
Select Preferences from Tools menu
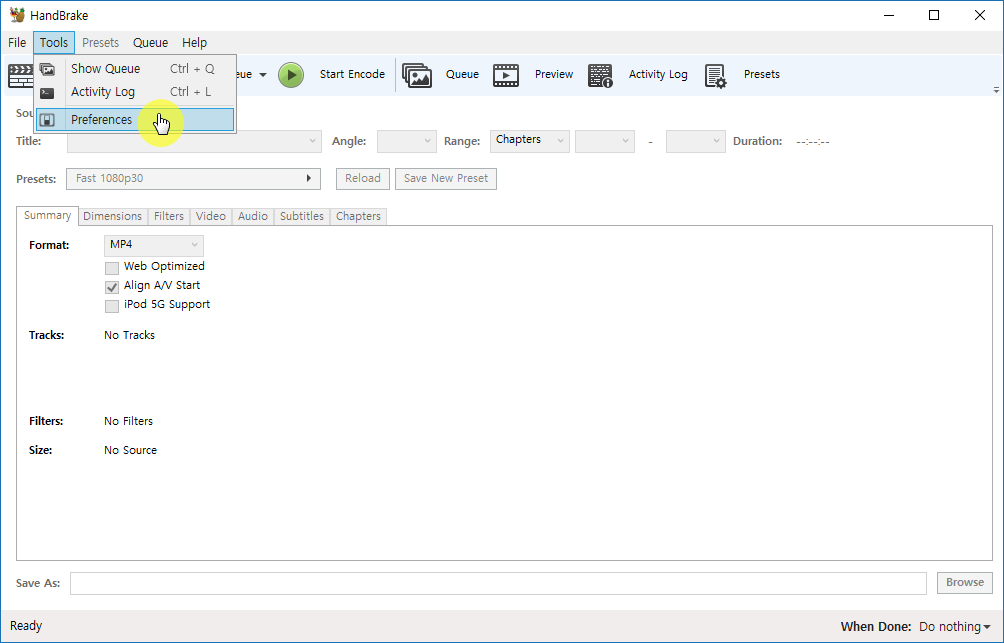(135, 120)
